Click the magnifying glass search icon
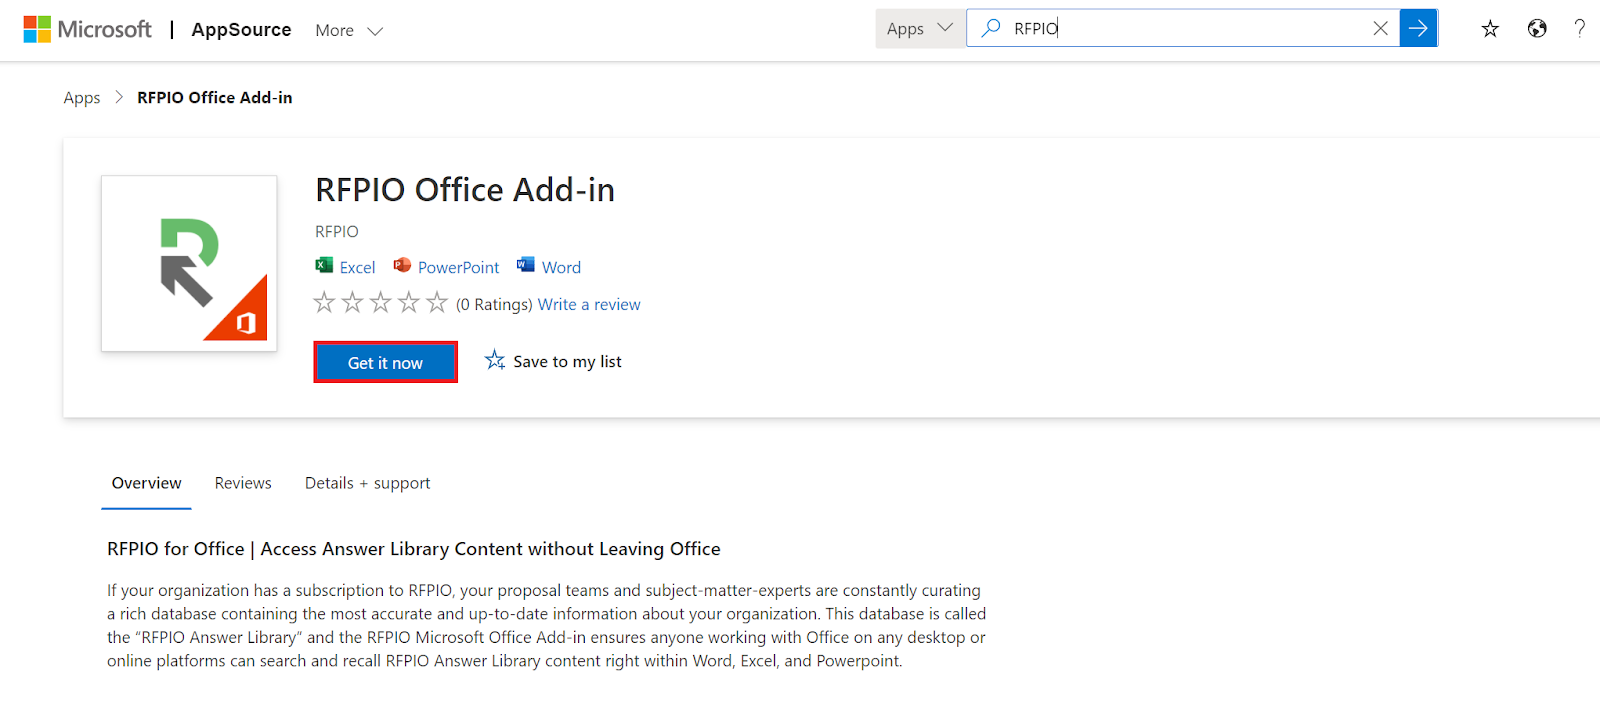The image size is (1600, 708). click(x=990, y=28)
